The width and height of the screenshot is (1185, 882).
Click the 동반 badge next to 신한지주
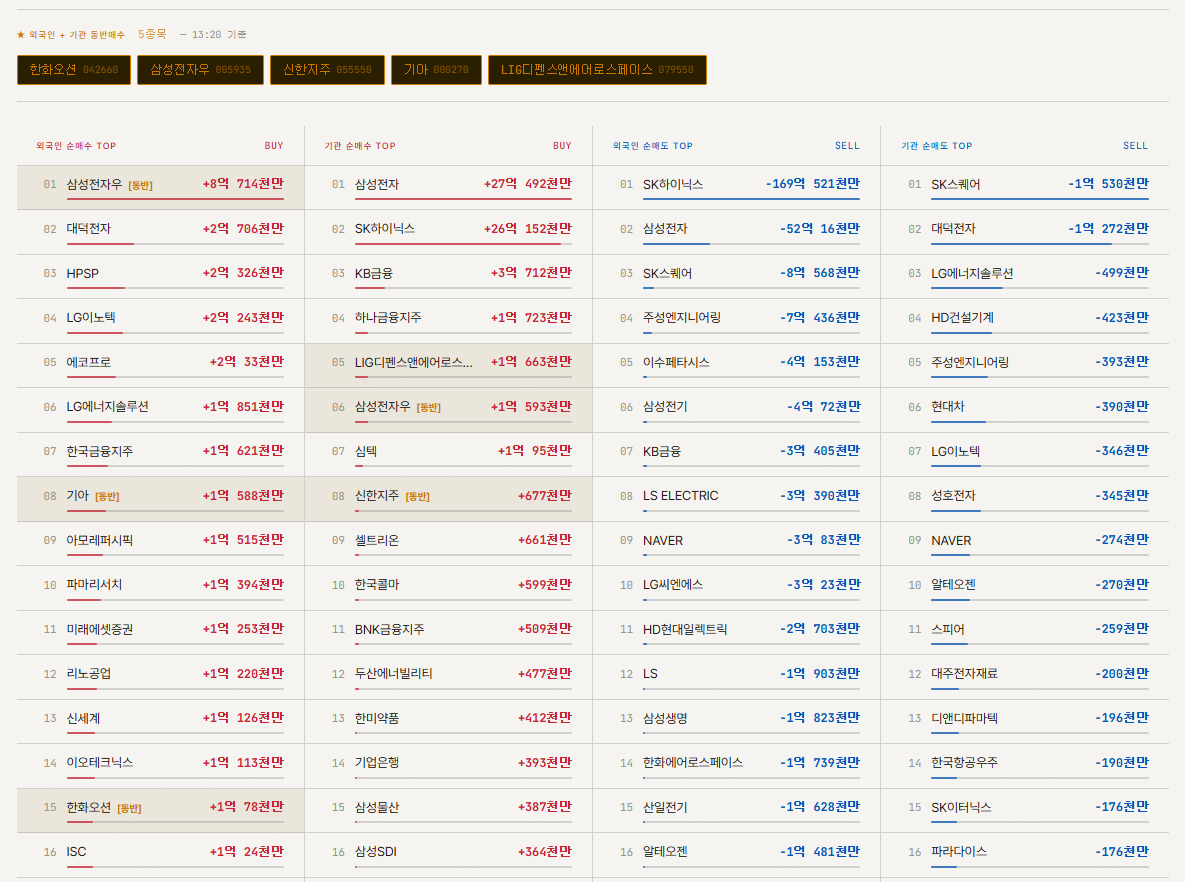pos(417,497)
